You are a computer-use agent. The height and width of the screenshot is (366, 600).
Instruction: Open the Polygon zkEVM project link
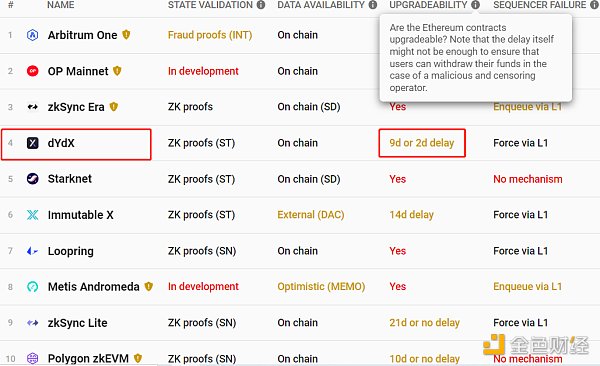pos(88,359)
